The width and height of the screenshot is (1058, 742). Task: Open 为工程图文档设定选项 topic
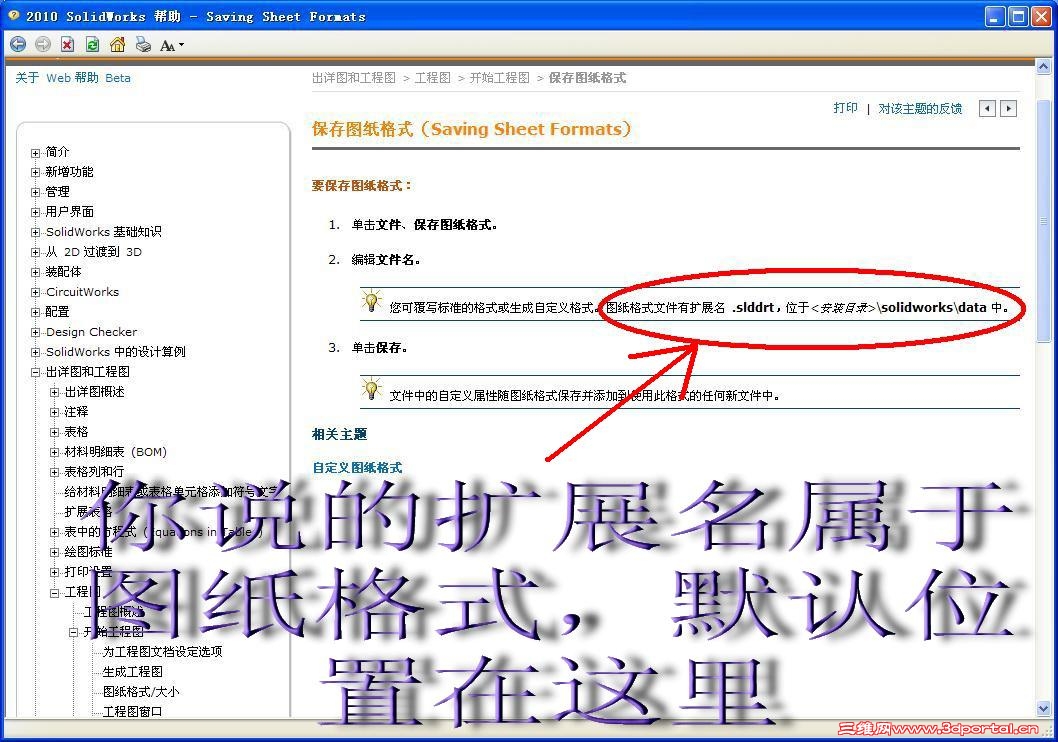click(163, 652)
